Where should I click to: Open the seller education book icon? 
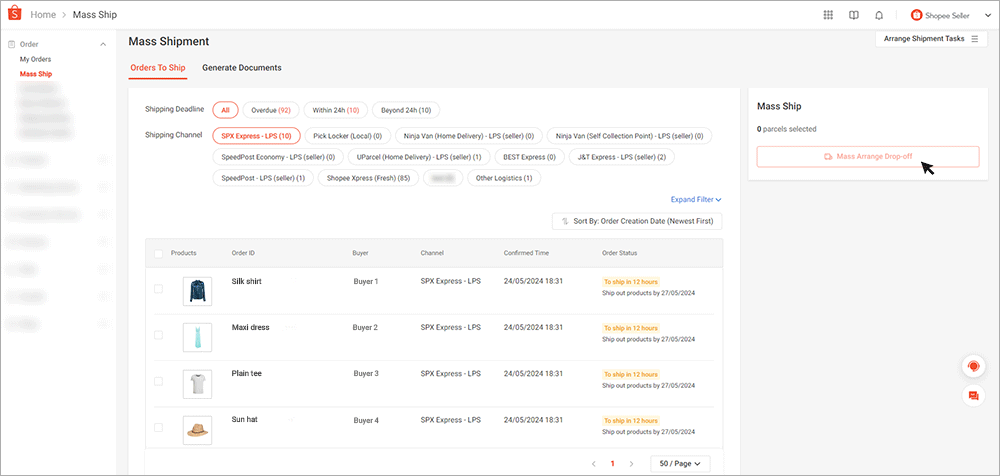click(854, 15)
